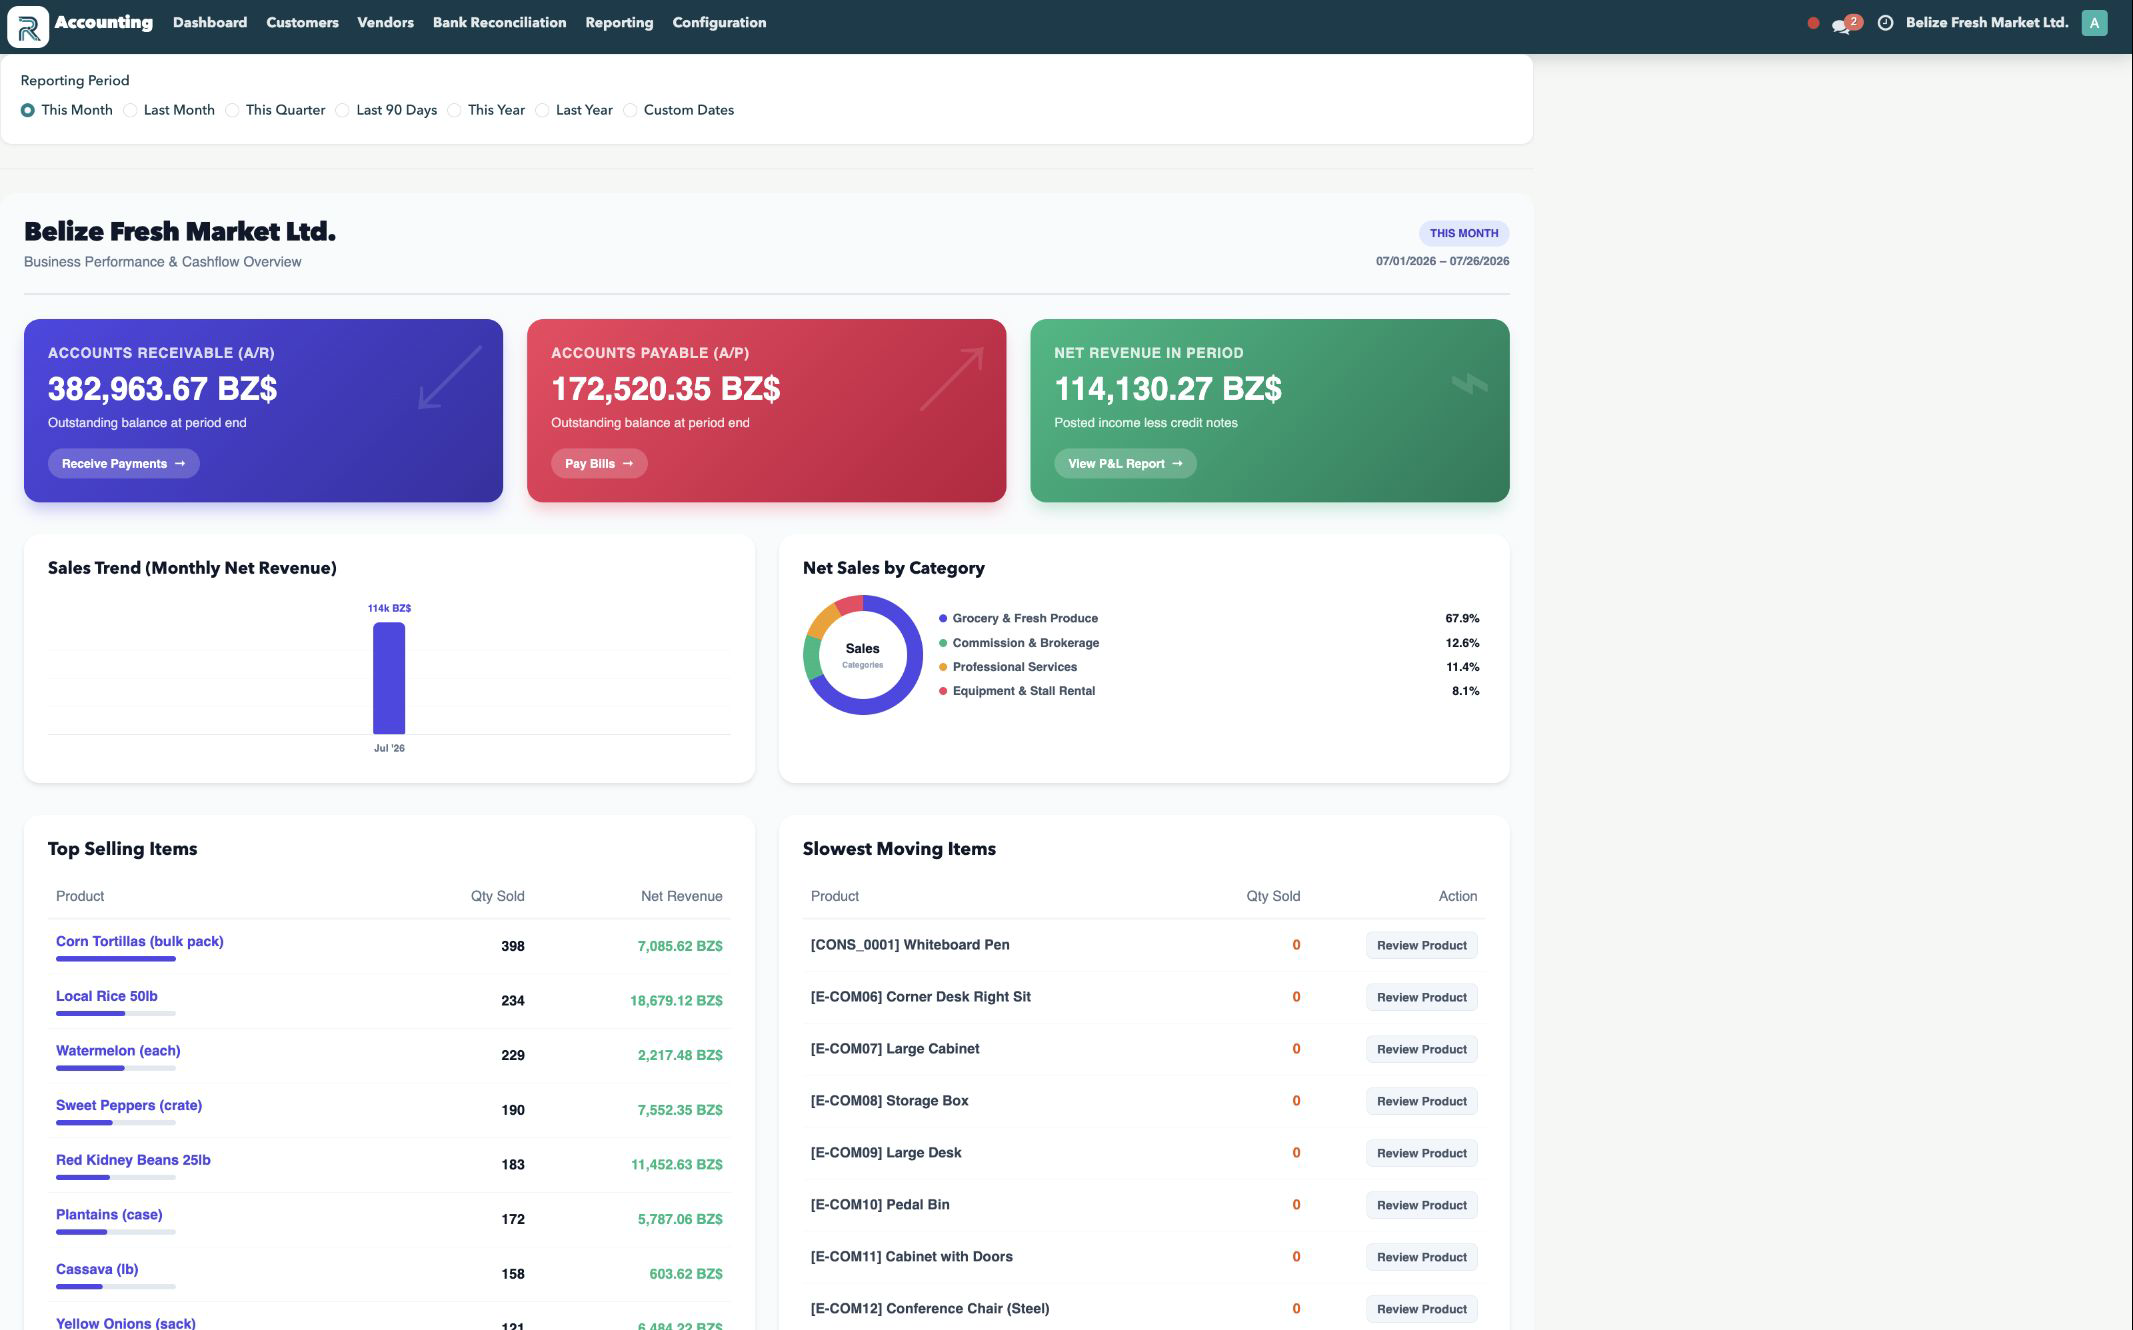This screenshot has width=2133, height=1330.
Task: Click the Jul '26 sales bar
Action: pos(389,678)
